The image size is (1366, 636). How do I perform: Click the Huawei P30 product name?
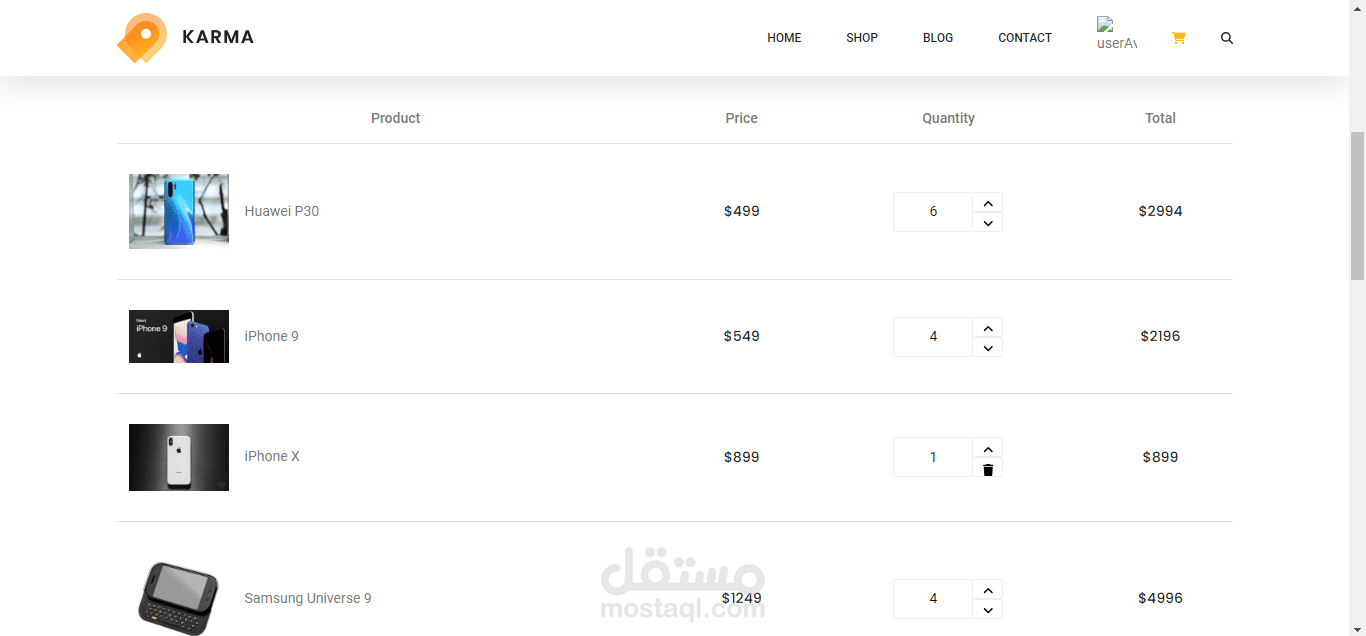(282, 211)
